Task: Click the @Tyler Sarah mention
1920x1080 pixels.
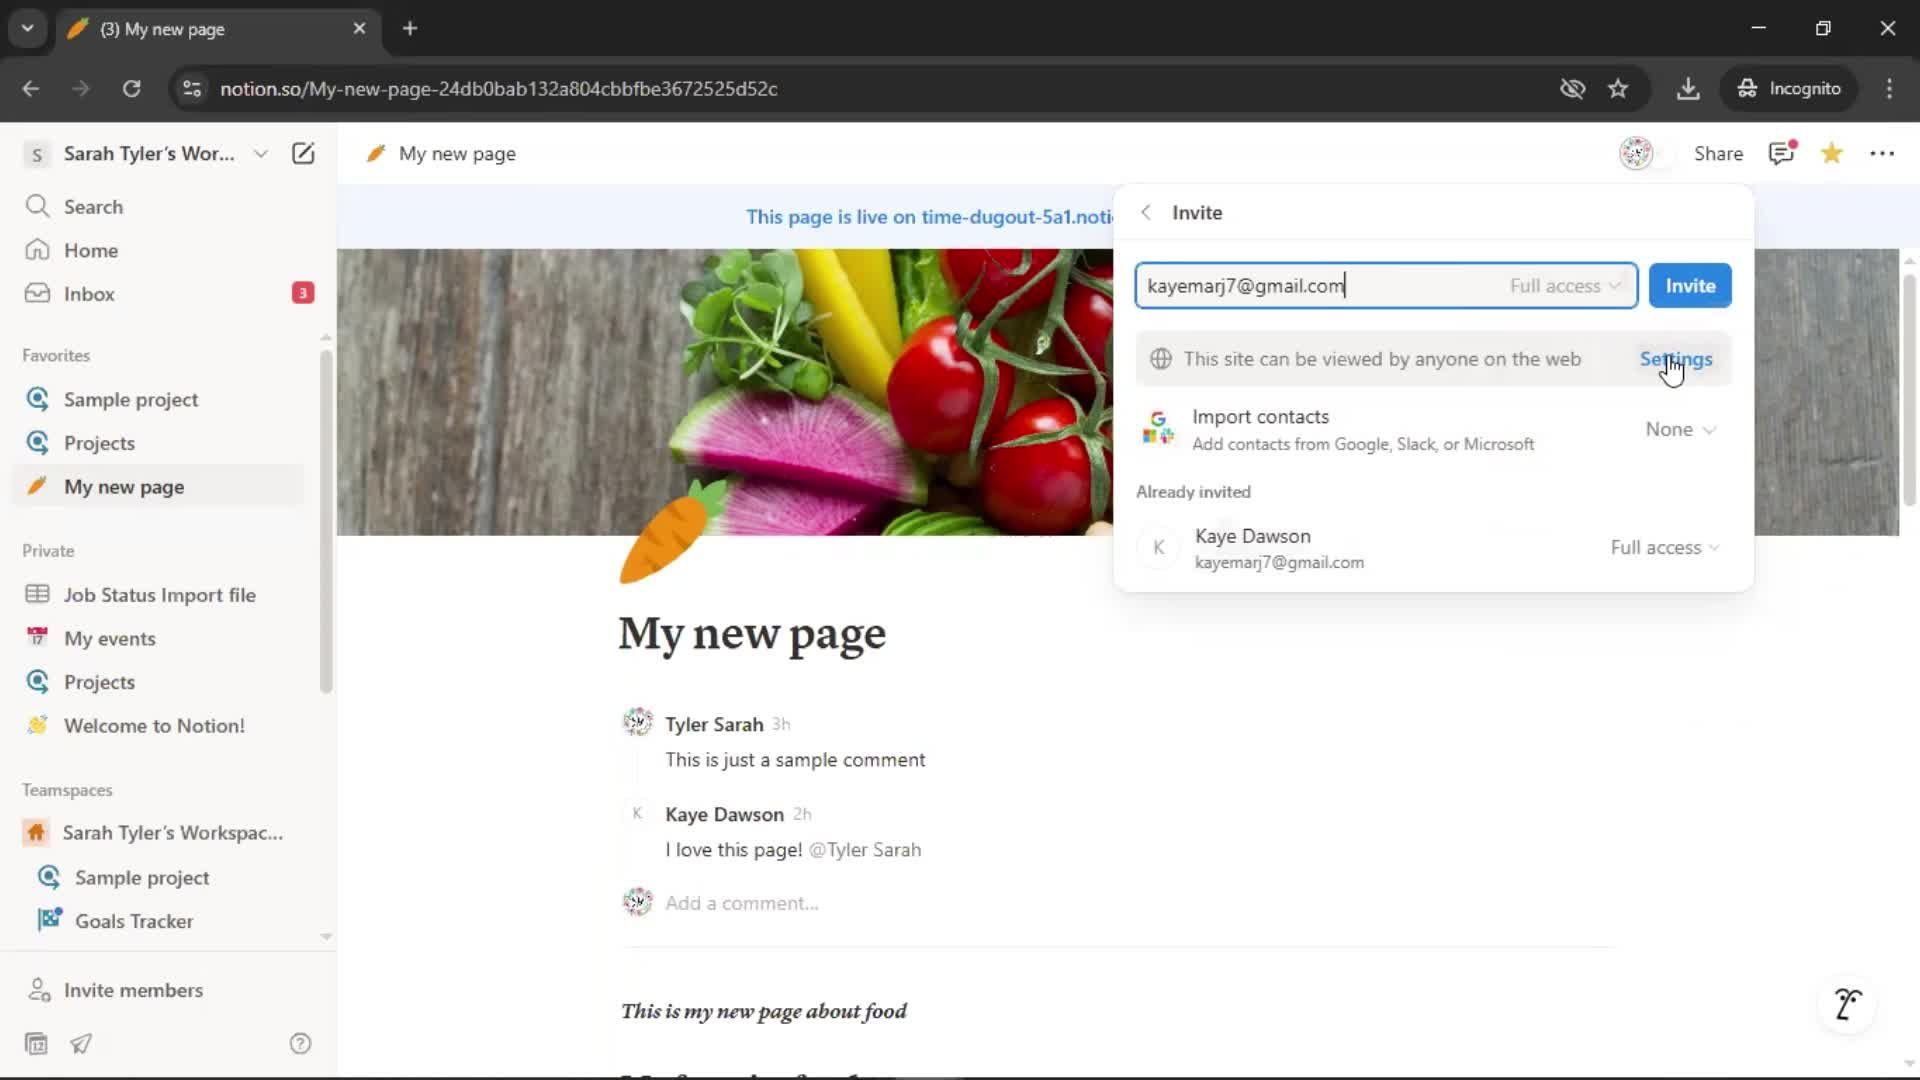Action: [864, 850]
